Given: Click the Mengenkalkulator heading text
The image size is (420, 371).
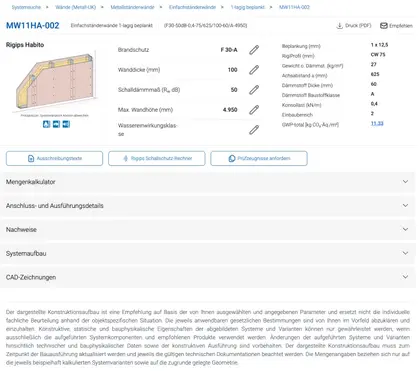Looking at the screenshot, I should click(x=31, y=182).
